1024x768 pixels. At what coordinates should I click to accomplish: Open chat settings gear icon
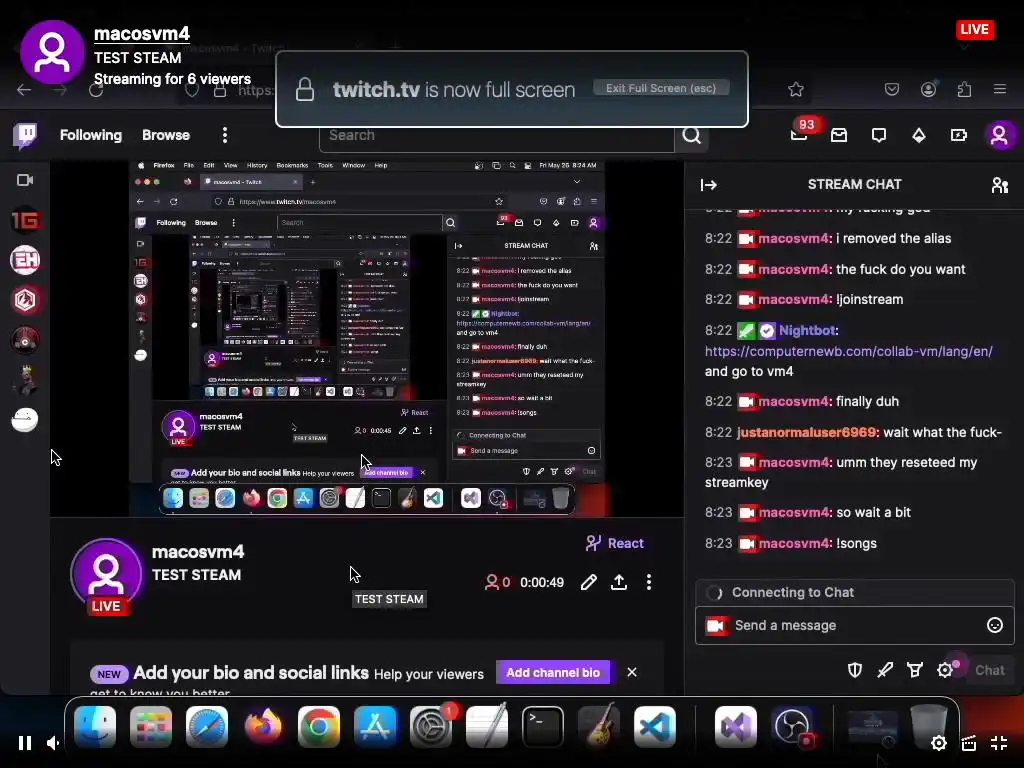945,670
